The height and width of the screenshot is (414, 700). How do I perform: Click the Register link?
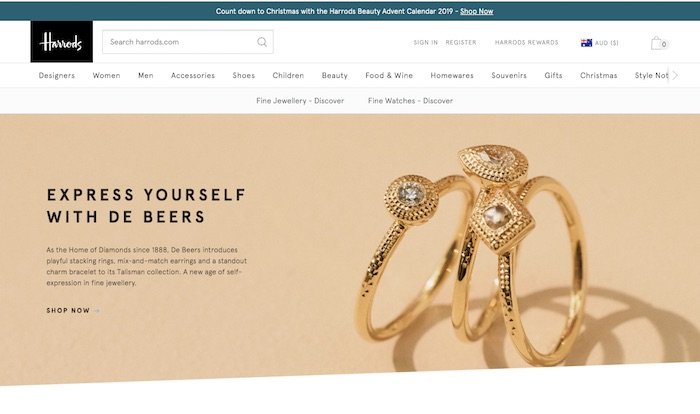coord(461,42)
